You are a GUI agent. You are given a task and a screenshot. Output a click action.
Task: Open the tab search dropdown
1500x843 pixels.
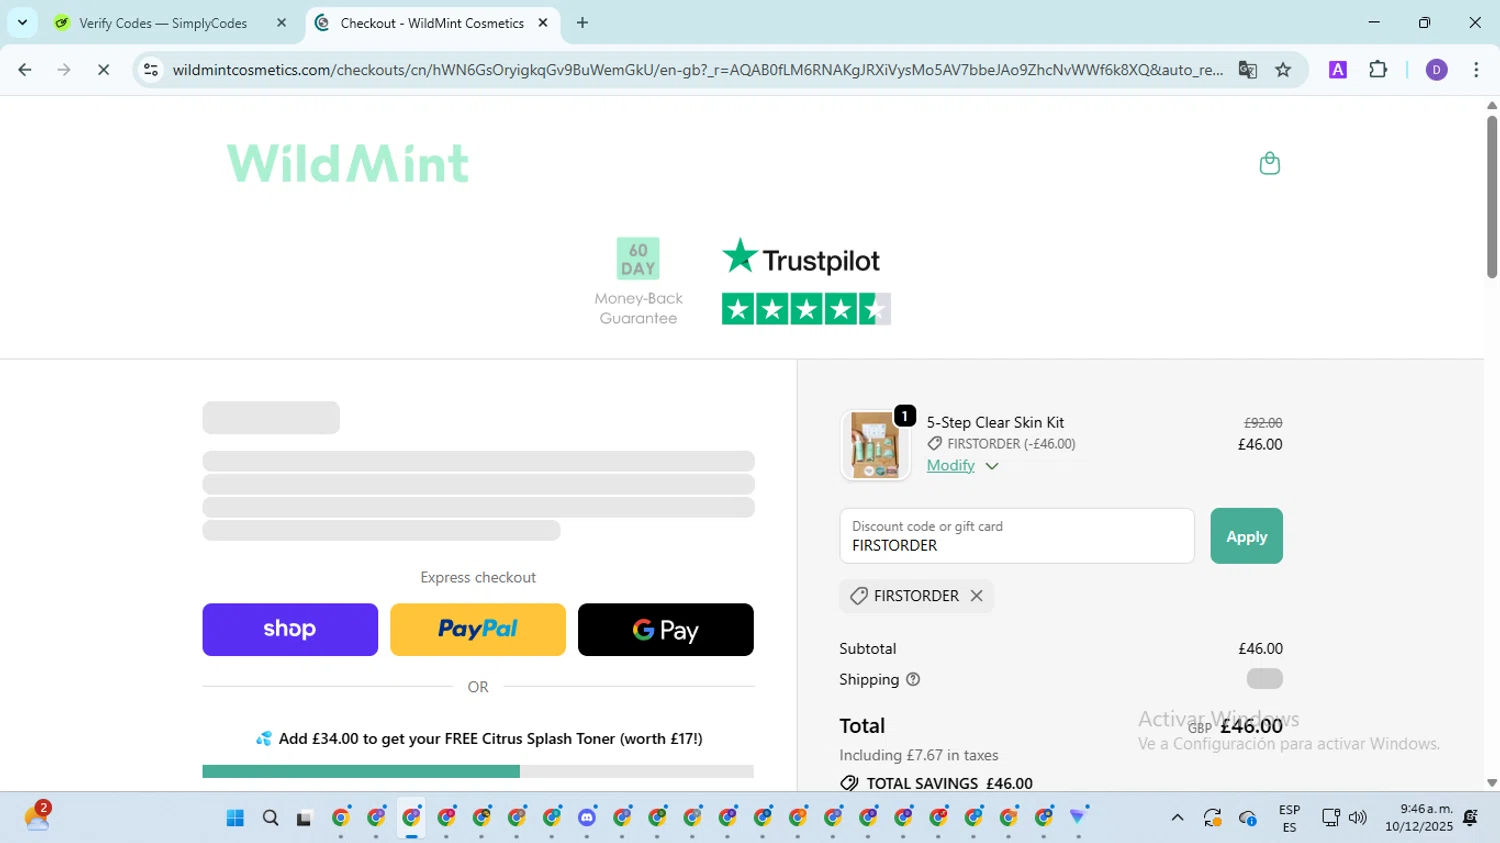(x=22, y=23)
